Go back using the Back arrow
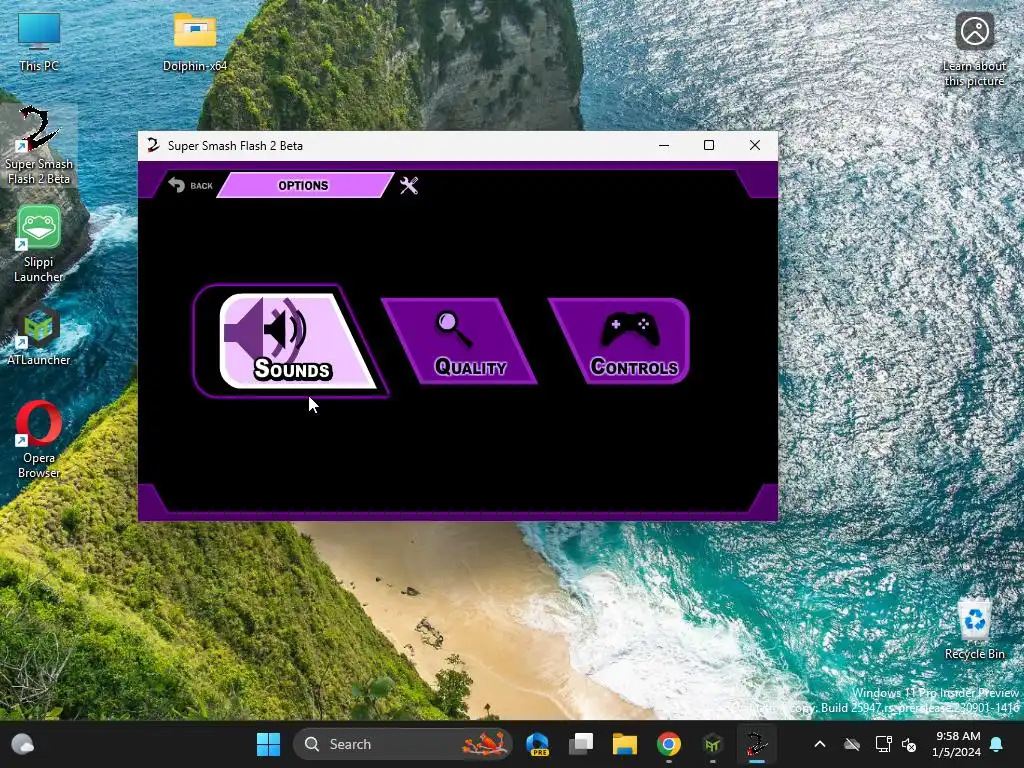Viewport: 1024px width, 768px height. point(190,185)
